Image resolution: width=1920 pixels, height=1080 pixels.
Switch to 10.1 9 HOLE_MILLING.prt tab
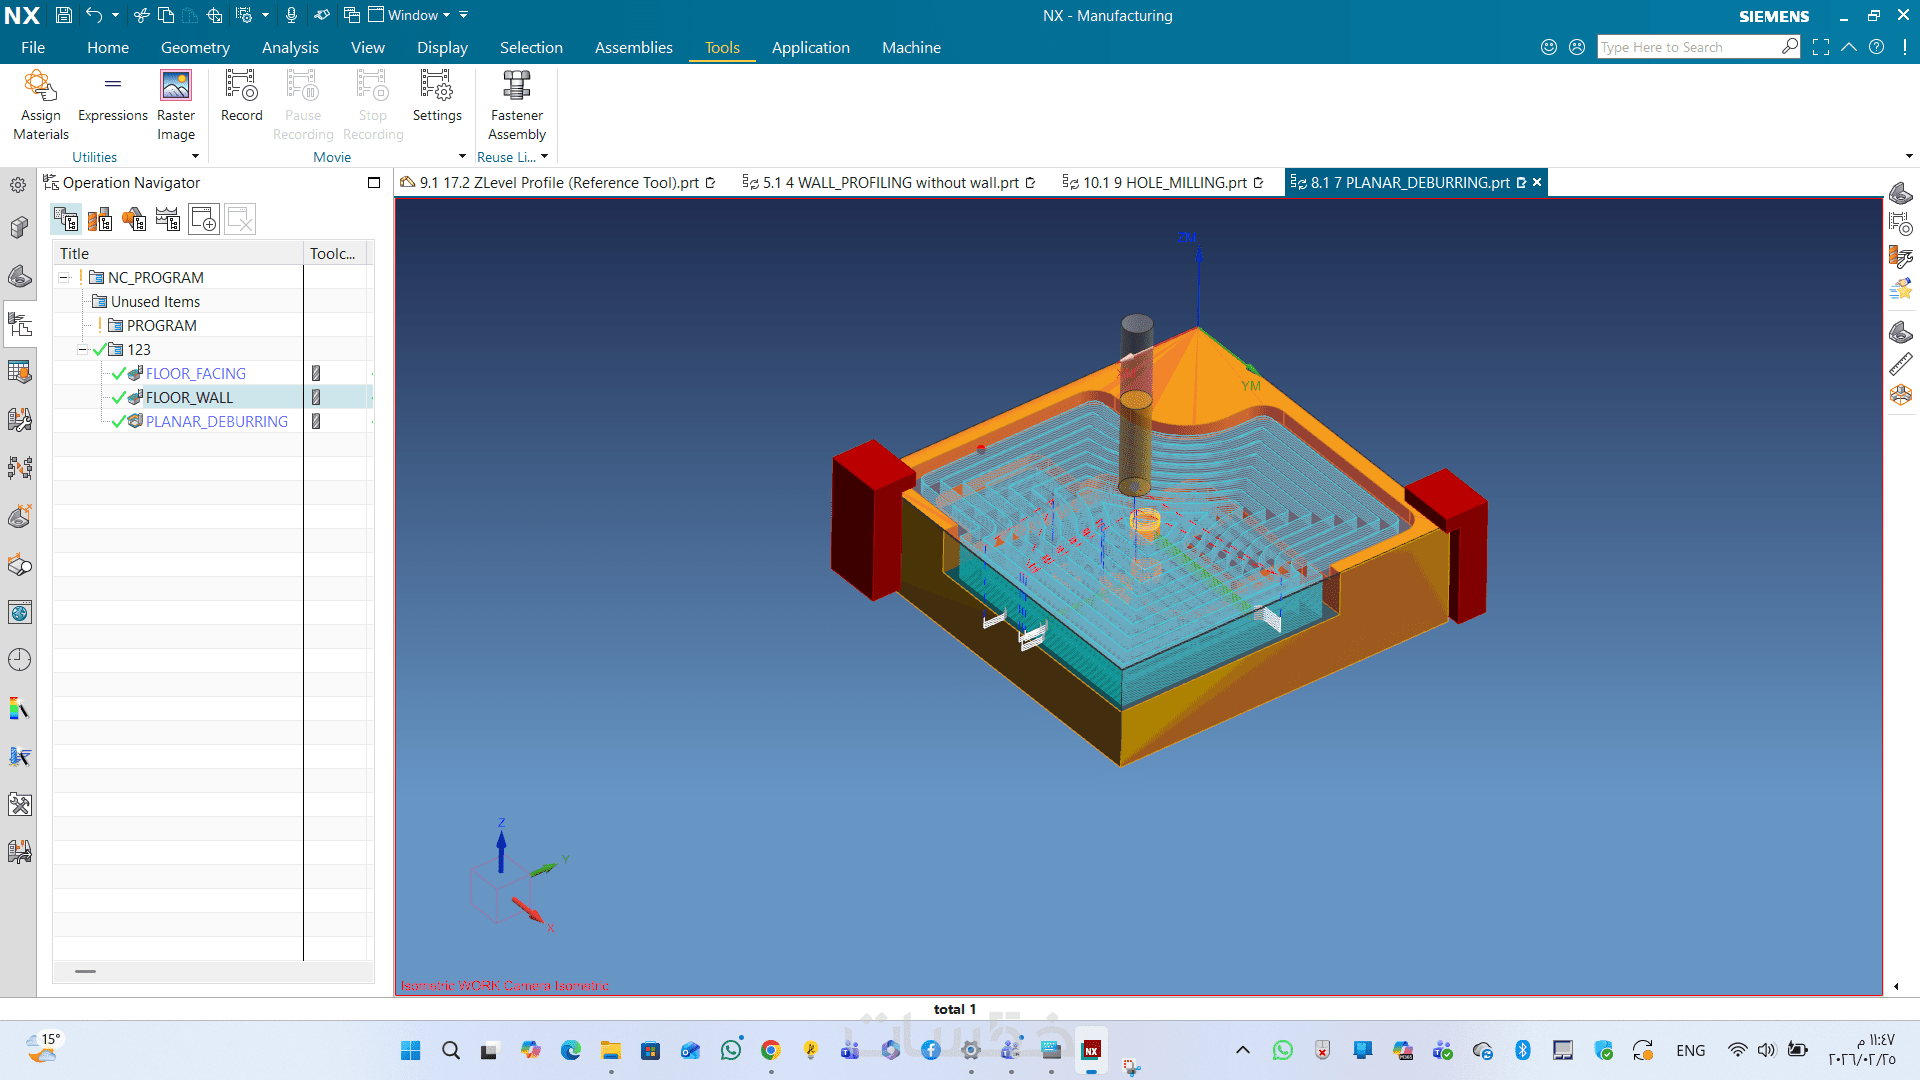point(1164,182)
